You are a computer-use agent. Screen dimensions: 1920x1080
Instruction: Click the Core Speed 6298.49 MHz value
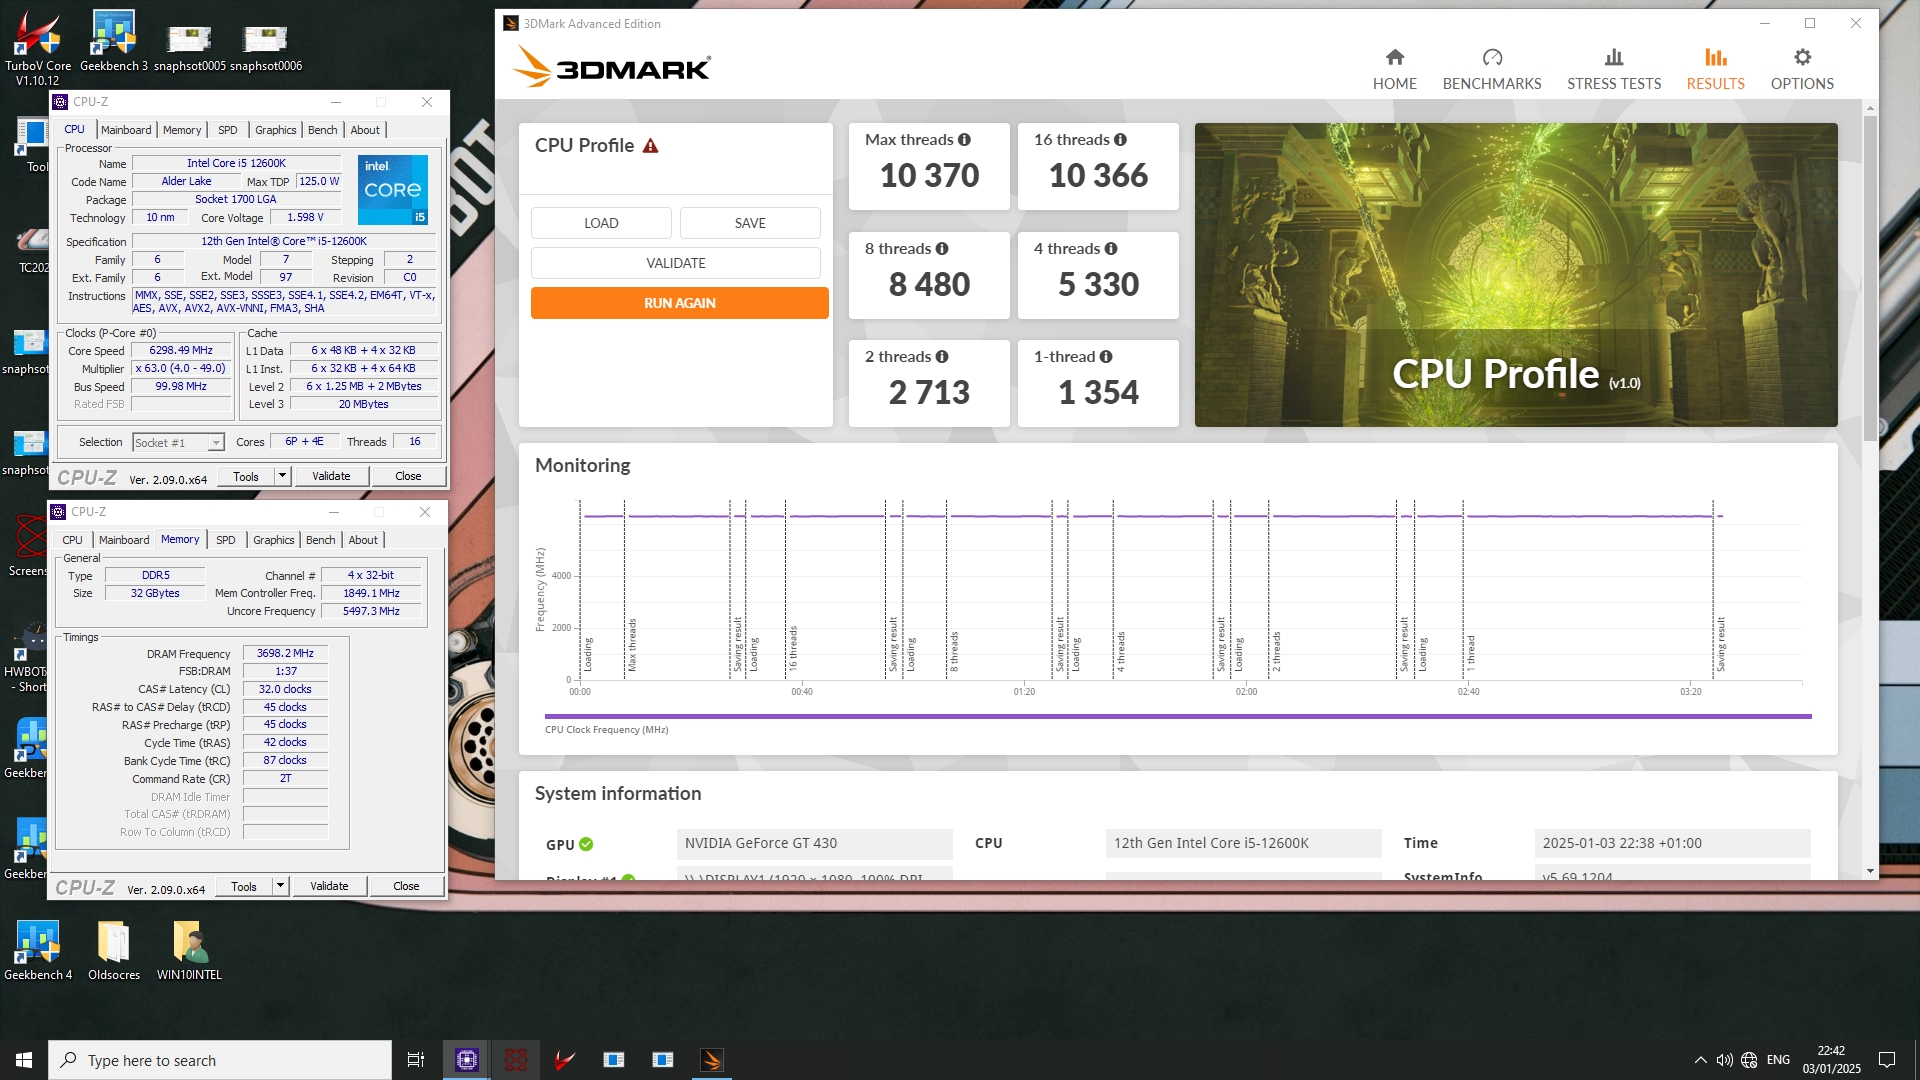click(181, 351)
